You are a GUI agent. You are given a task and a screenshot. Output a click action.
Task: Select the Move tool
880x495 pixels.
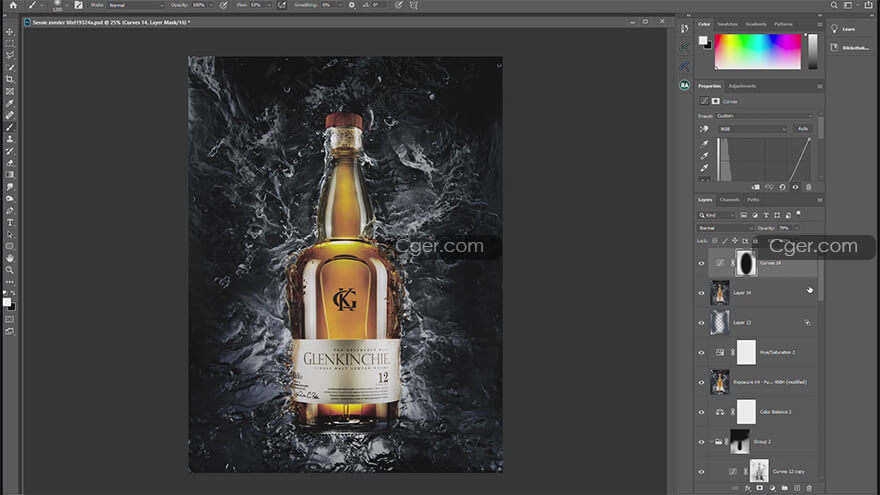[10, 31]
